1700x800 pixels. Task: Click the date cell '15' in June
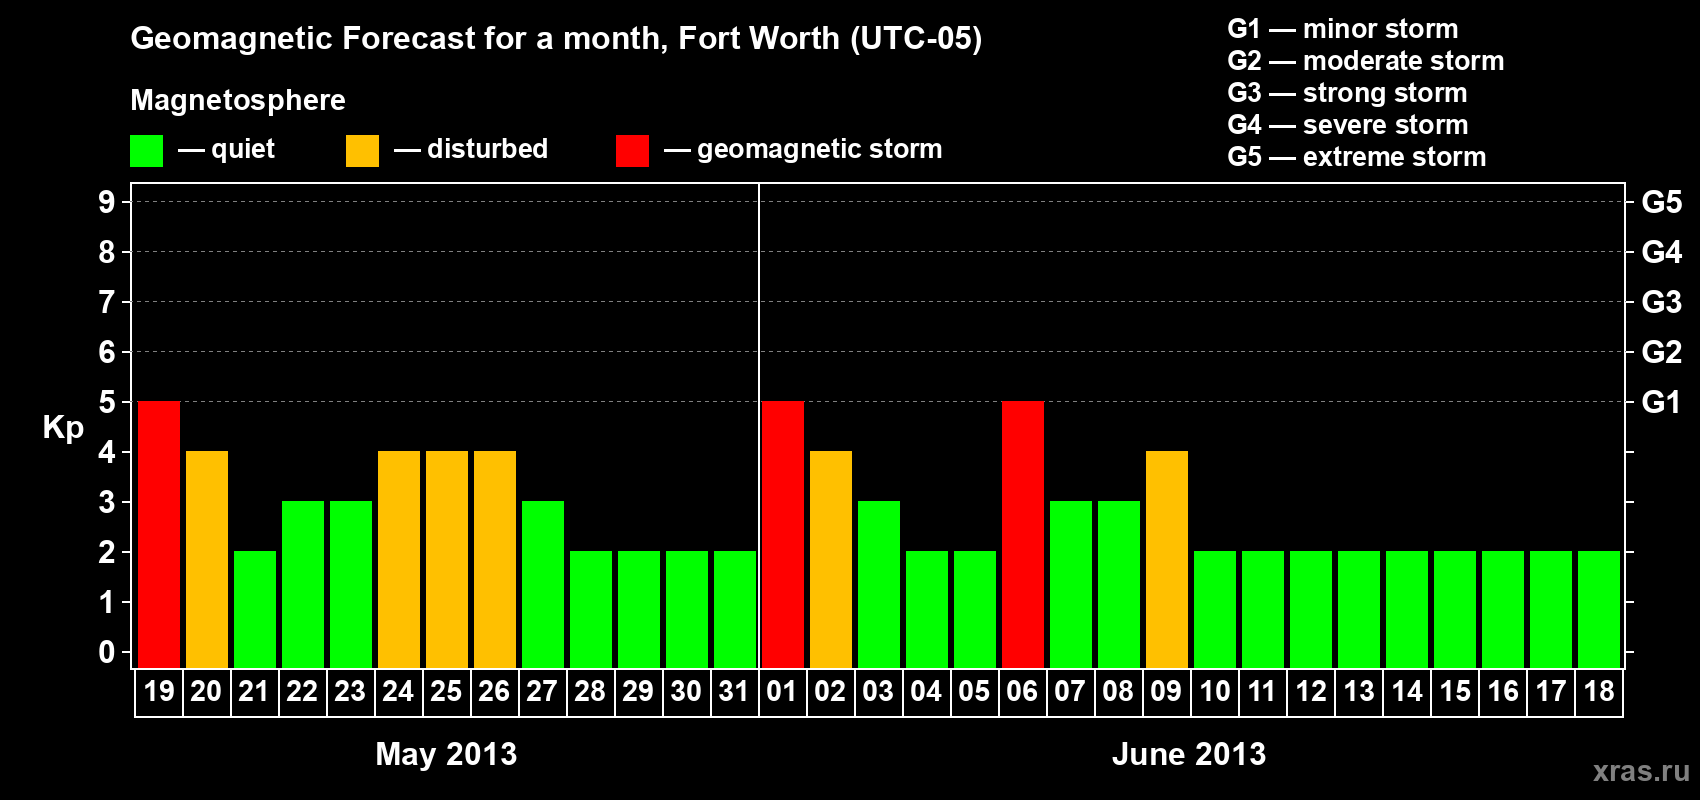pyautogui.click(x=1454, y=692)
